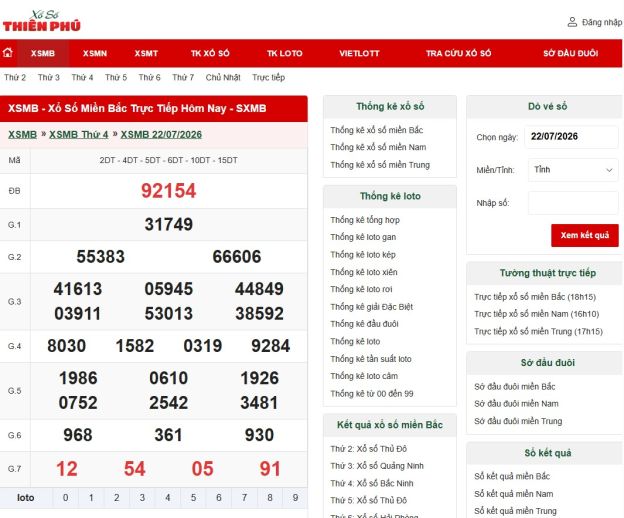
Task: Open the Thống kê loto gan link
Action: (363, 237)
